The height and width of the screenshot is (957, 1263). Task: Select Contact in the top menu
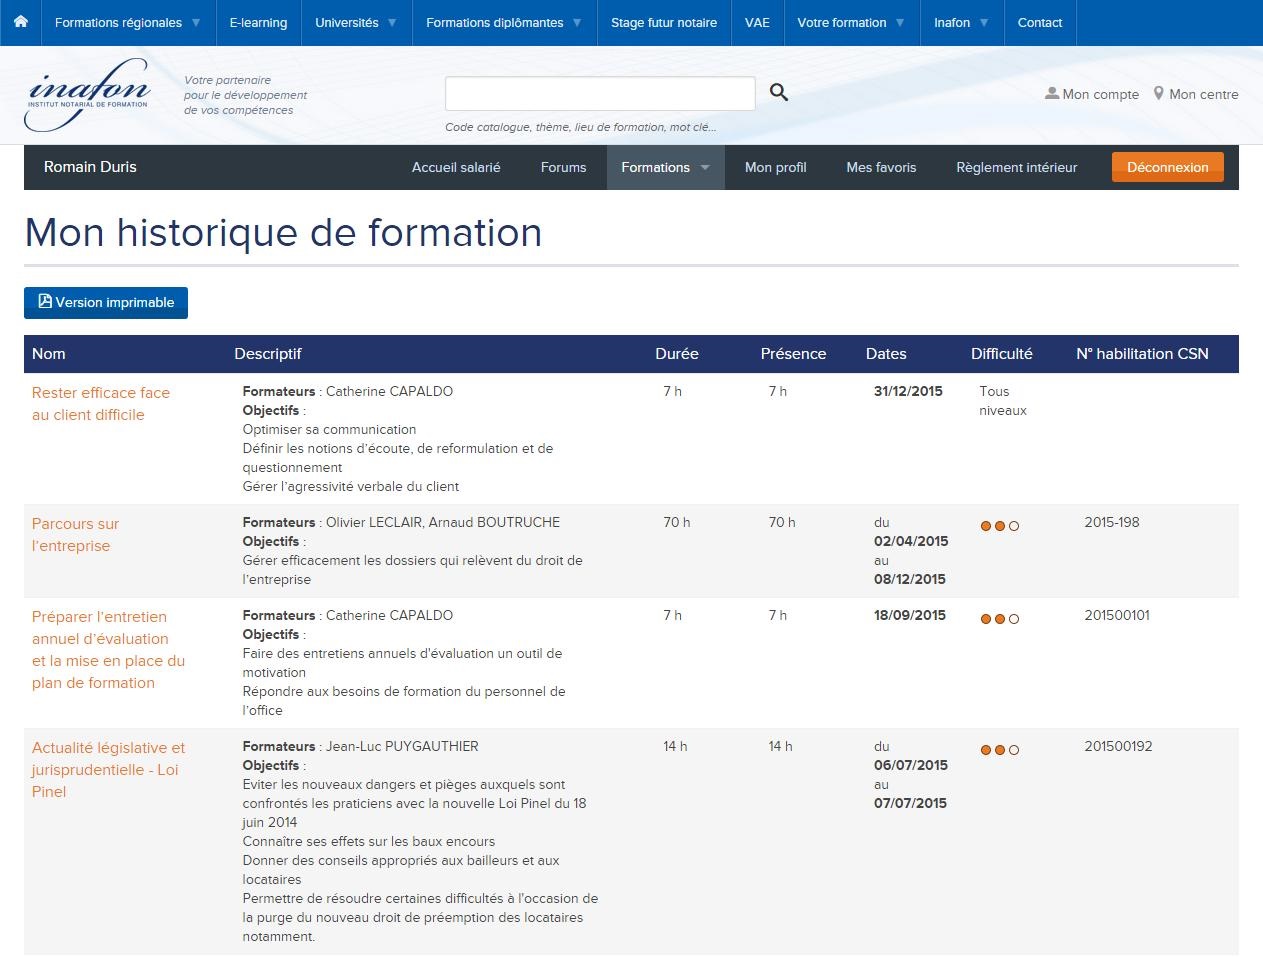click(1040, 22)
